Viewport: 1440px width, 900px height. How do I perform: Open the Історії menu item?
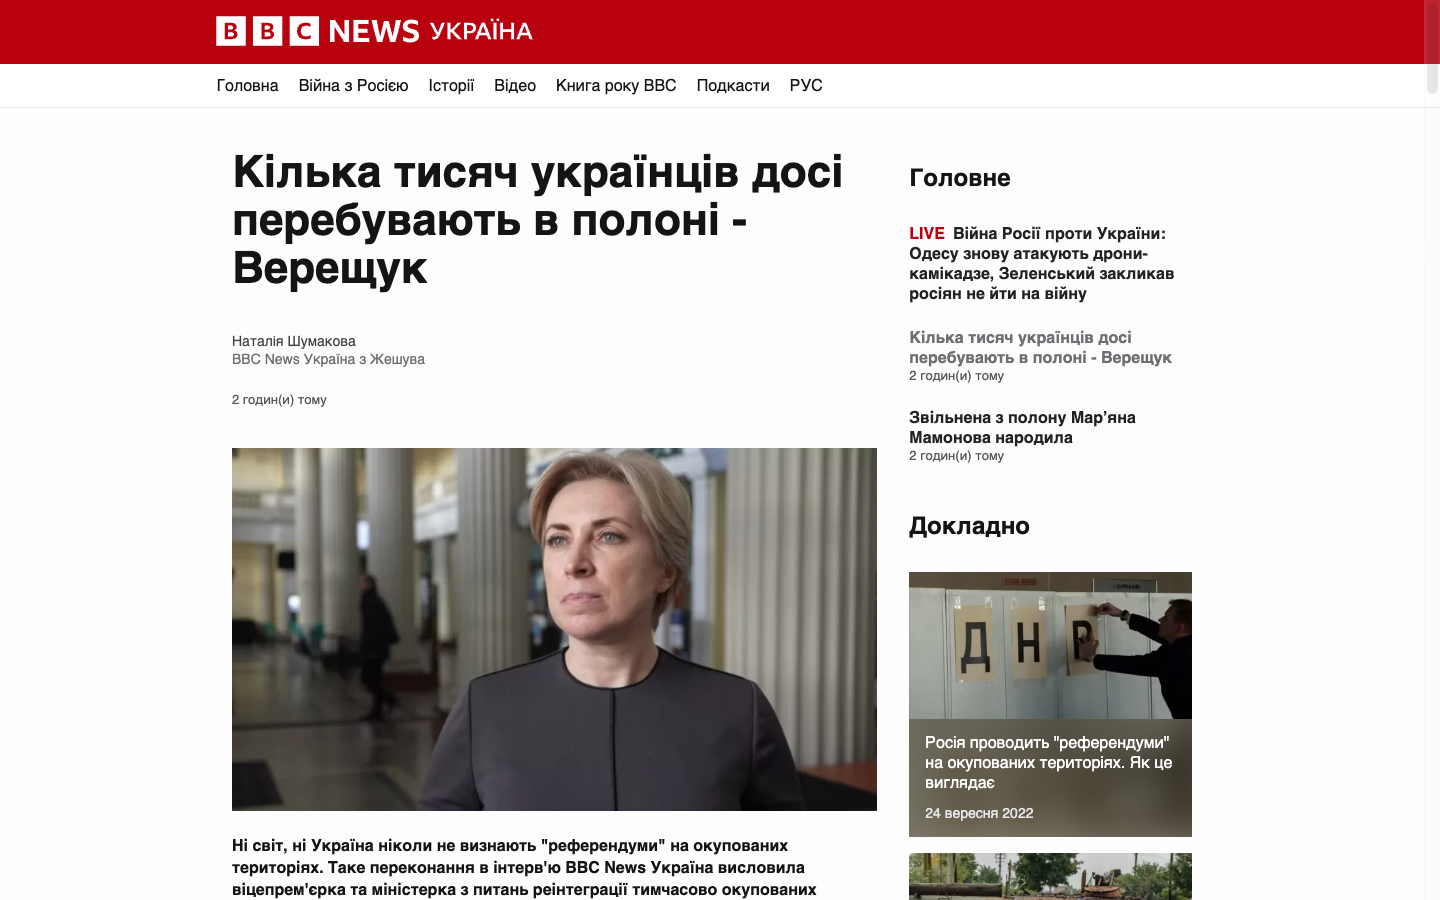451,86
